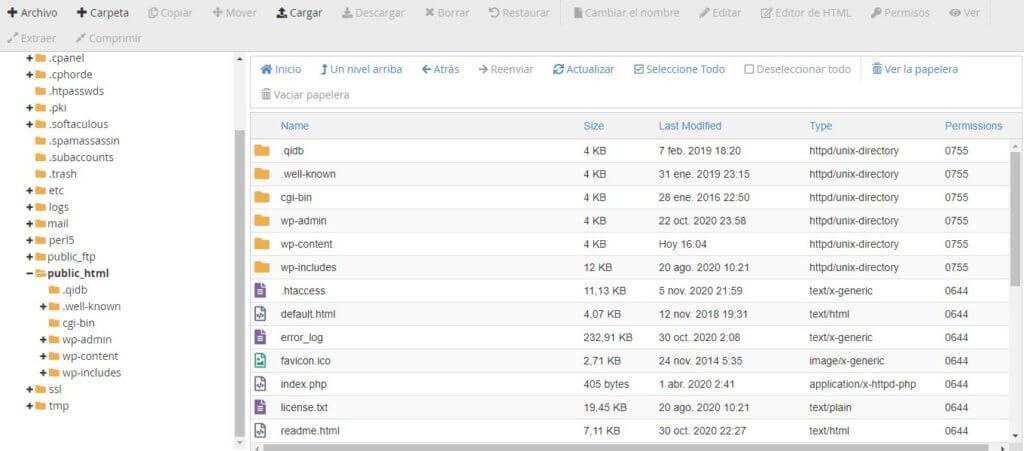1024x451 pixels.
Task: Click the Deseleccionar todo checkbox
Action: [x=749, y=69]
